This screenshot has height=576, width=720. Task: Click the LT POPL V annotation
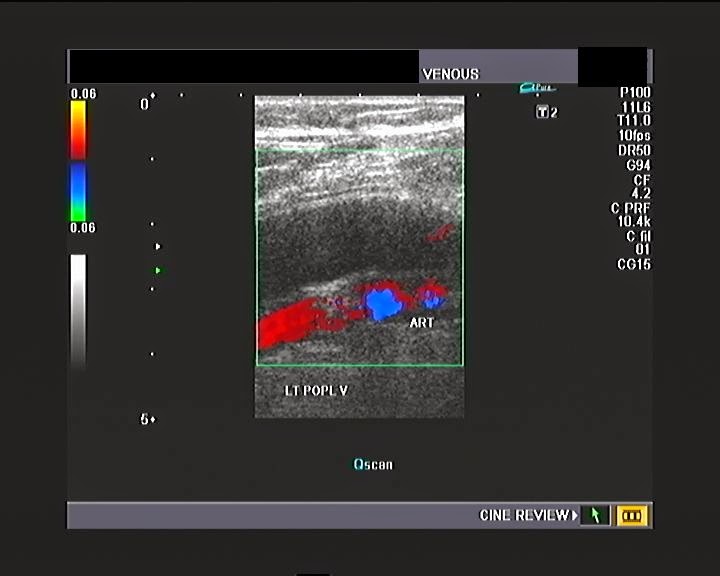click(316, 390)
